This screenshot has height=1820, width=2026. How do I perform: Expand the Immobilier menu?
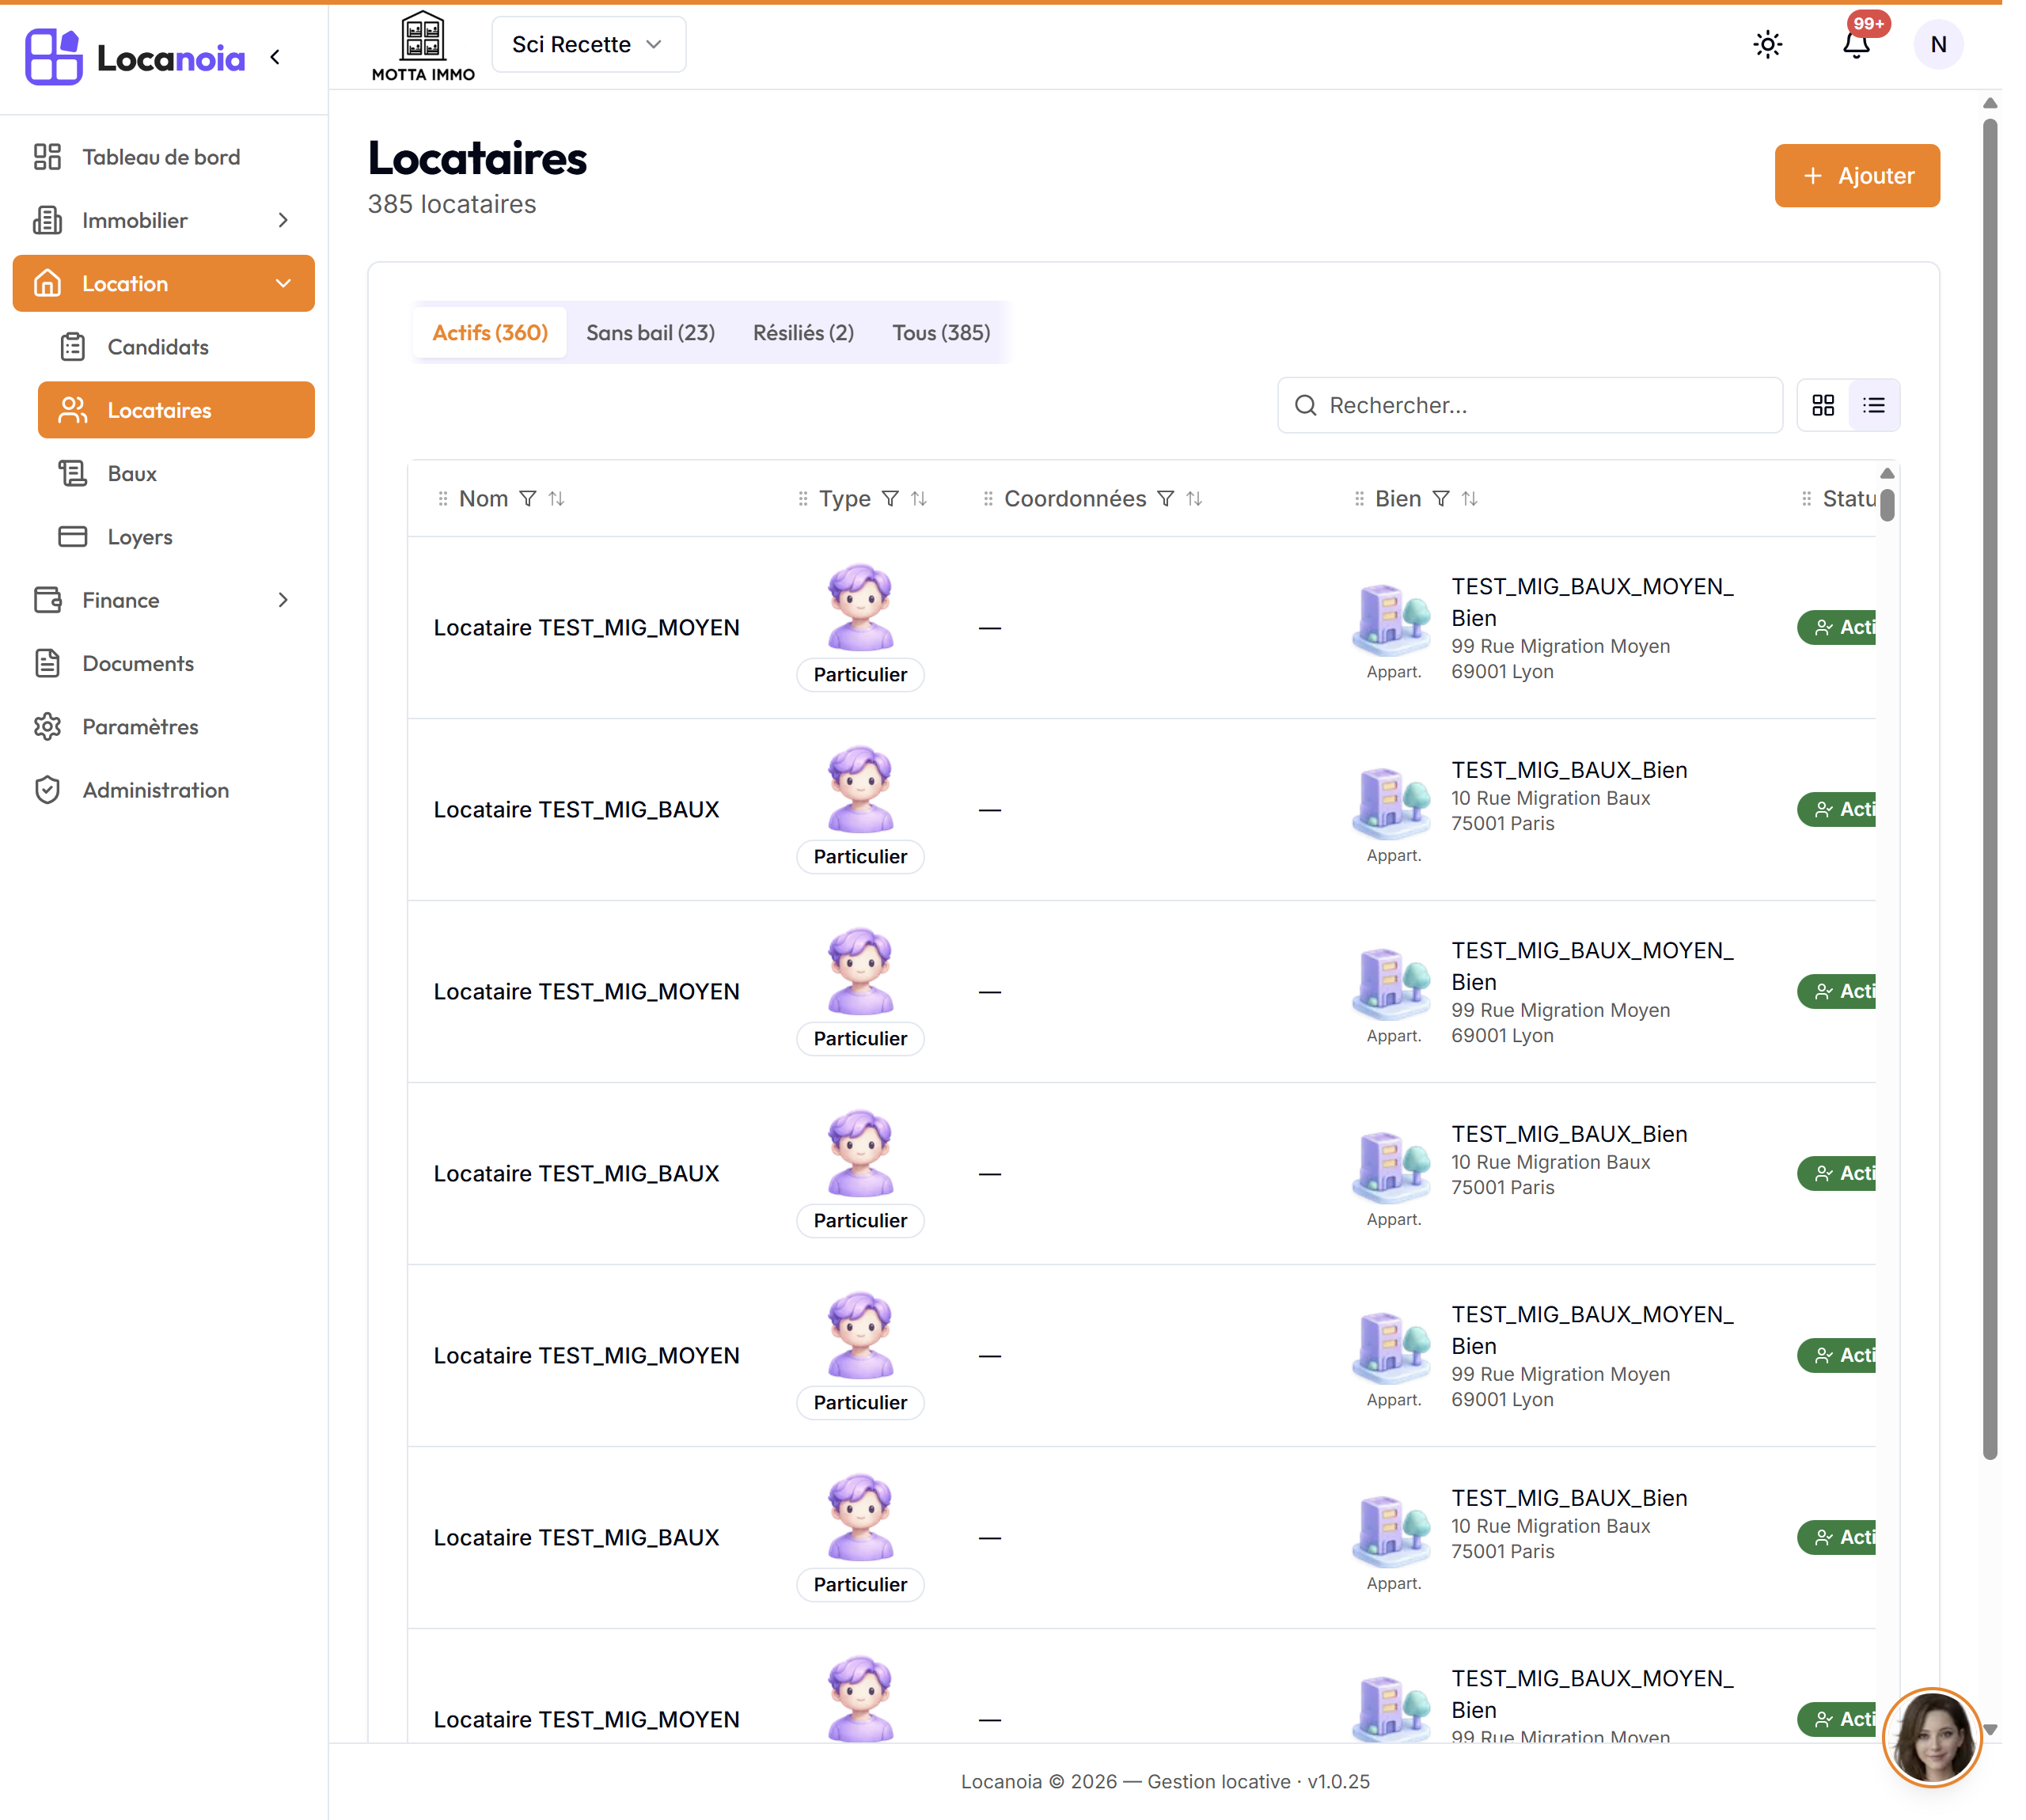tap(163, 220)
